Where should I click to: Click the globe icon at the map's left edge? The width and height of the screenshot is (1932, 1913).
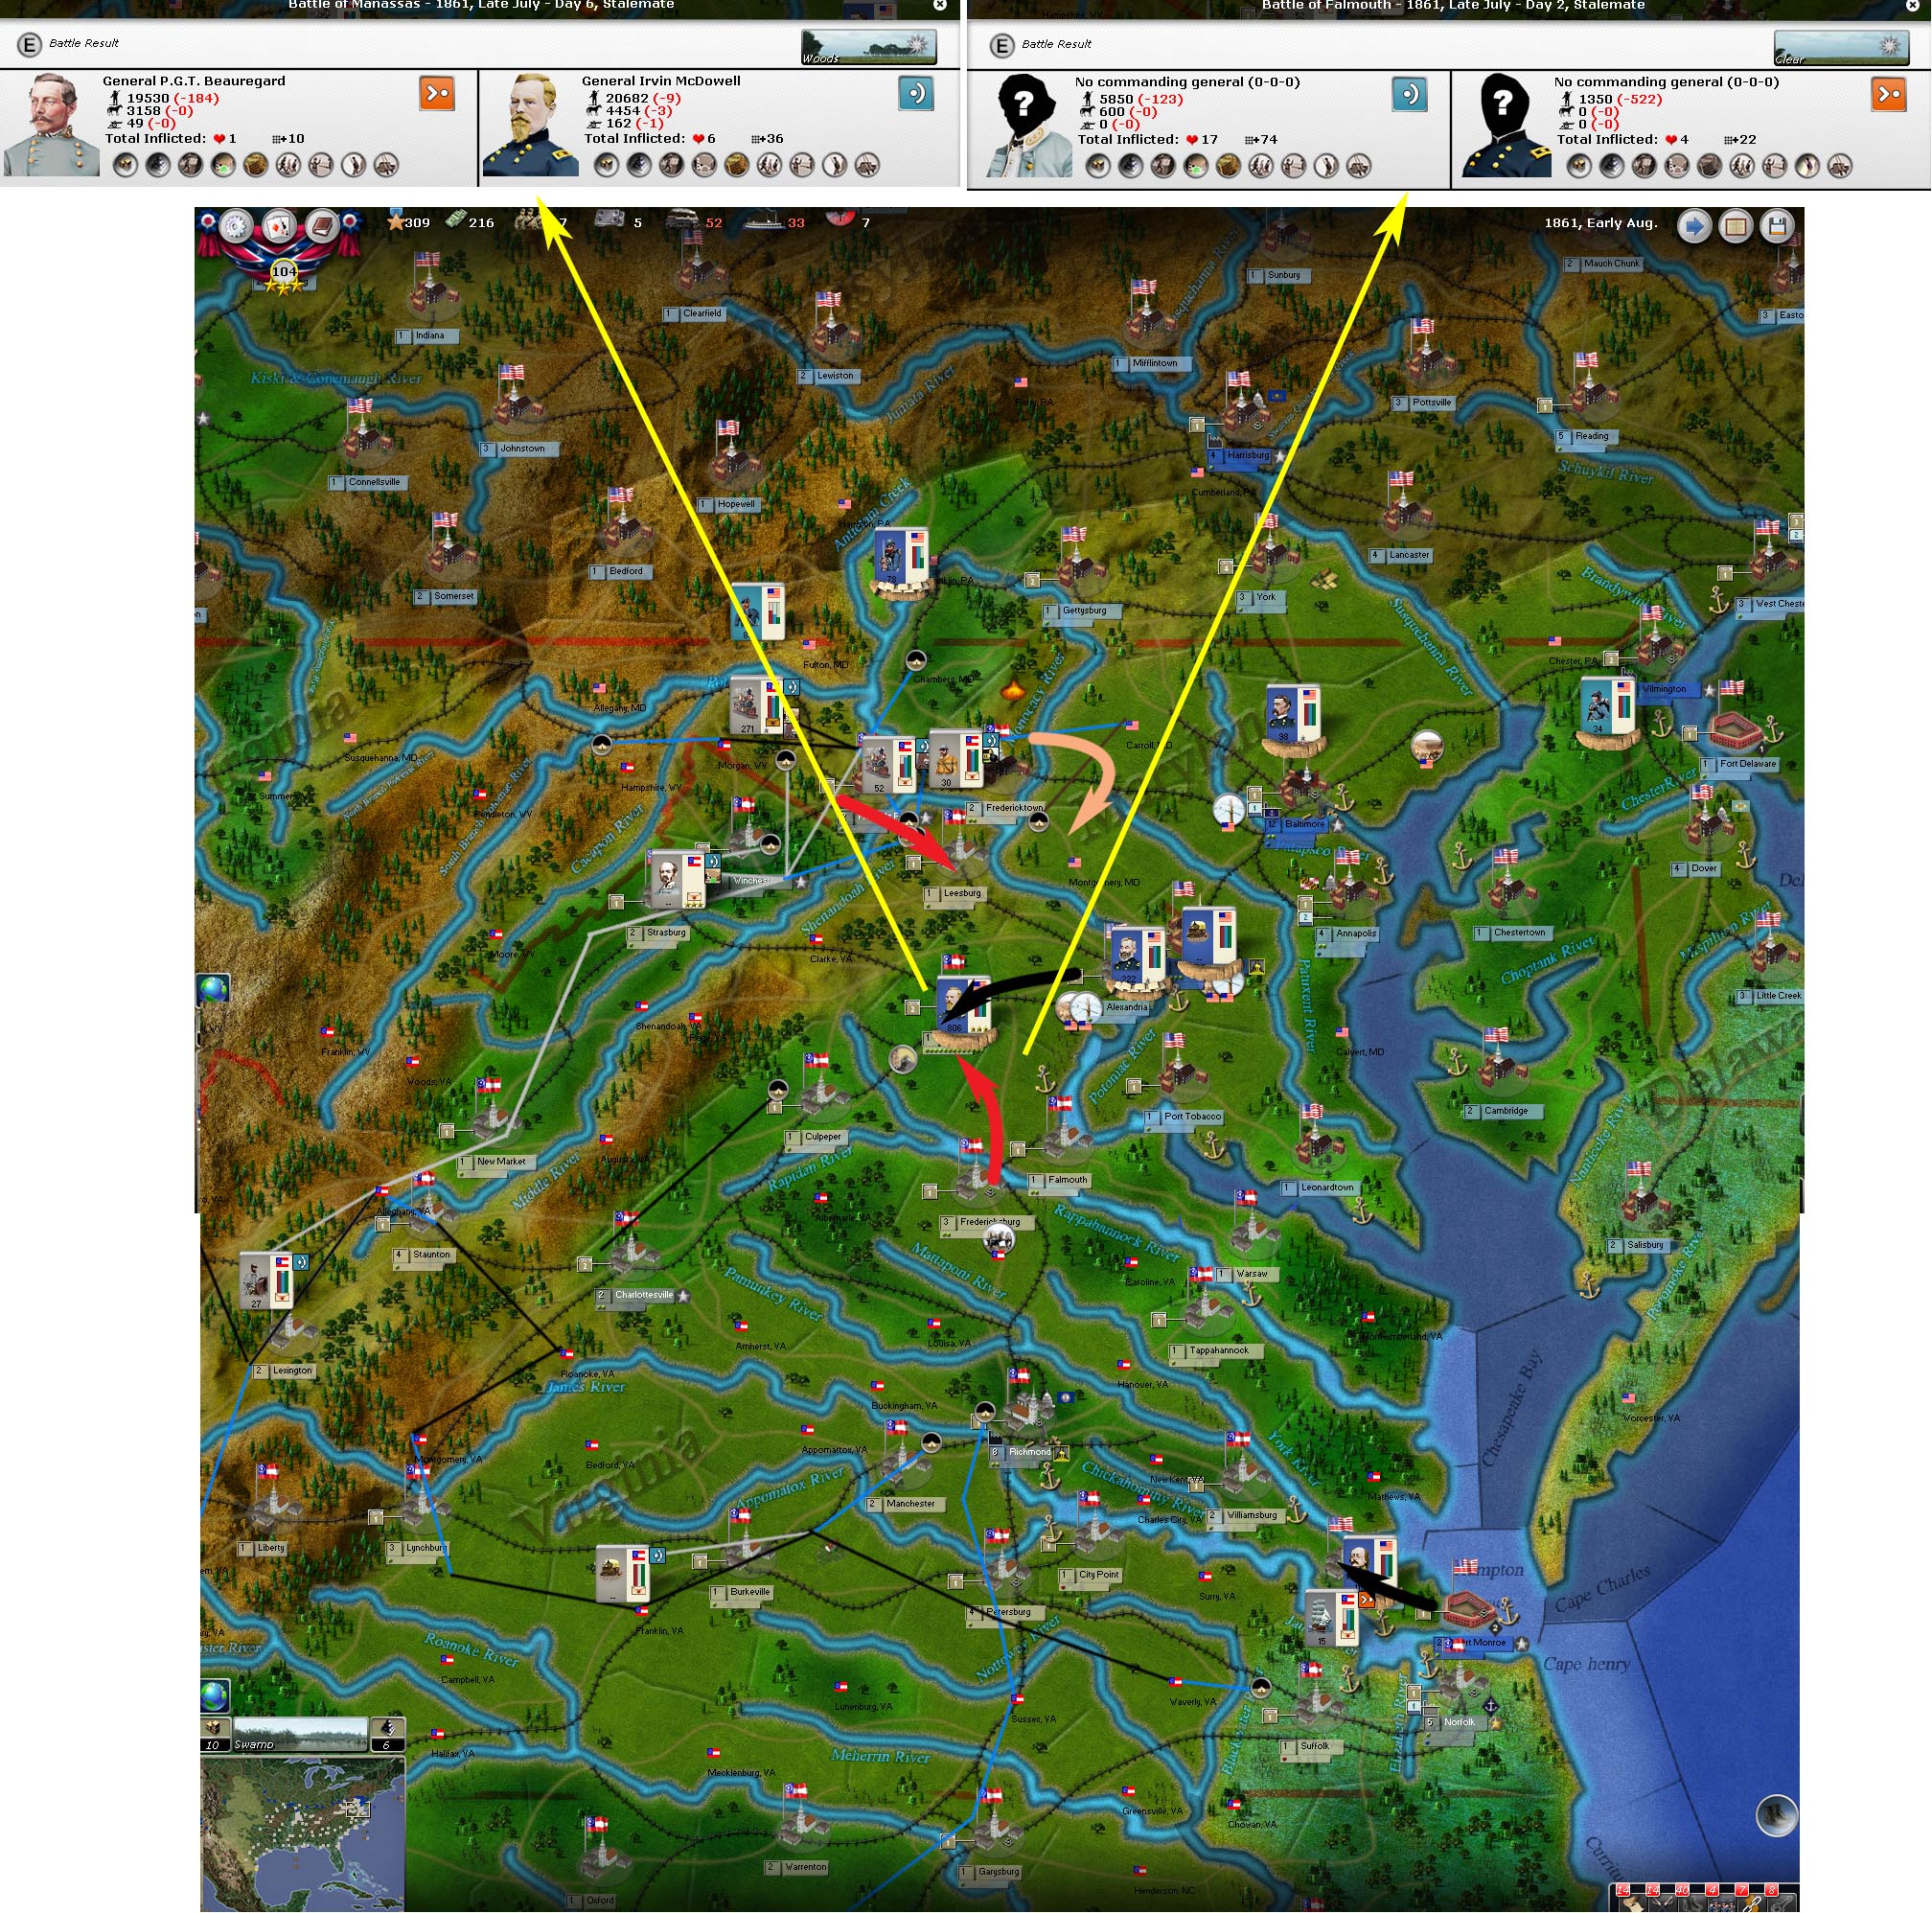[214, 990]
